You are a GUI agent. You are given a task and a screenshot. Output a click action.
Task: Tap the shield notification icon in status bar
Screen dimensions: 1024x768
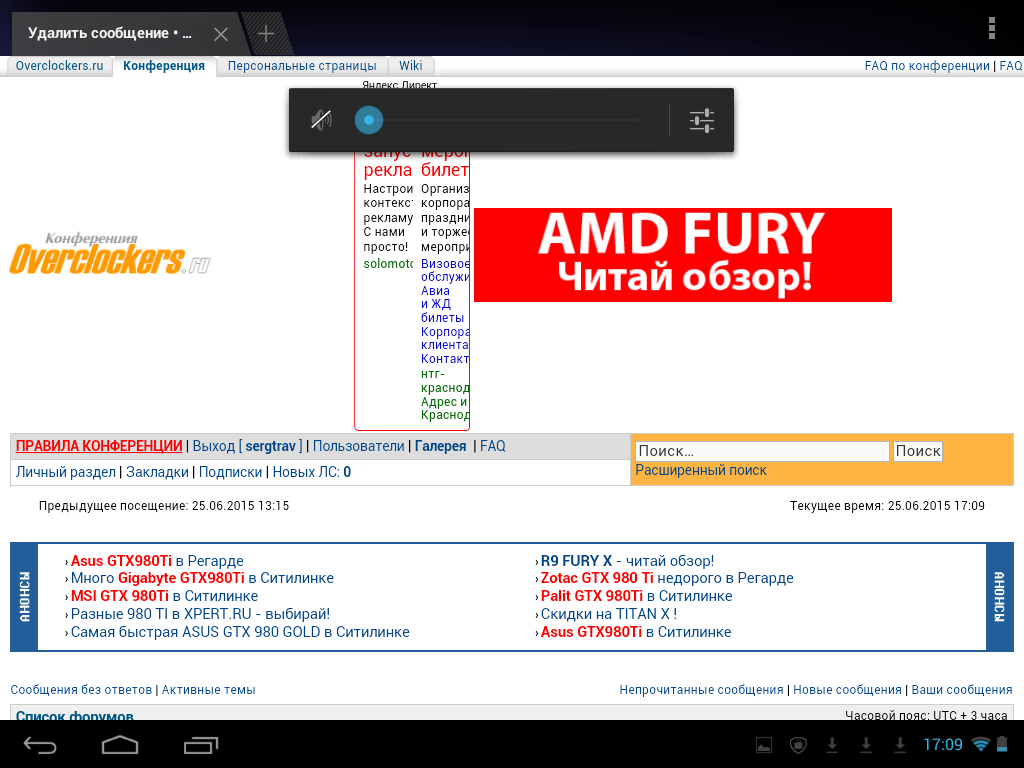pos(798,744)
